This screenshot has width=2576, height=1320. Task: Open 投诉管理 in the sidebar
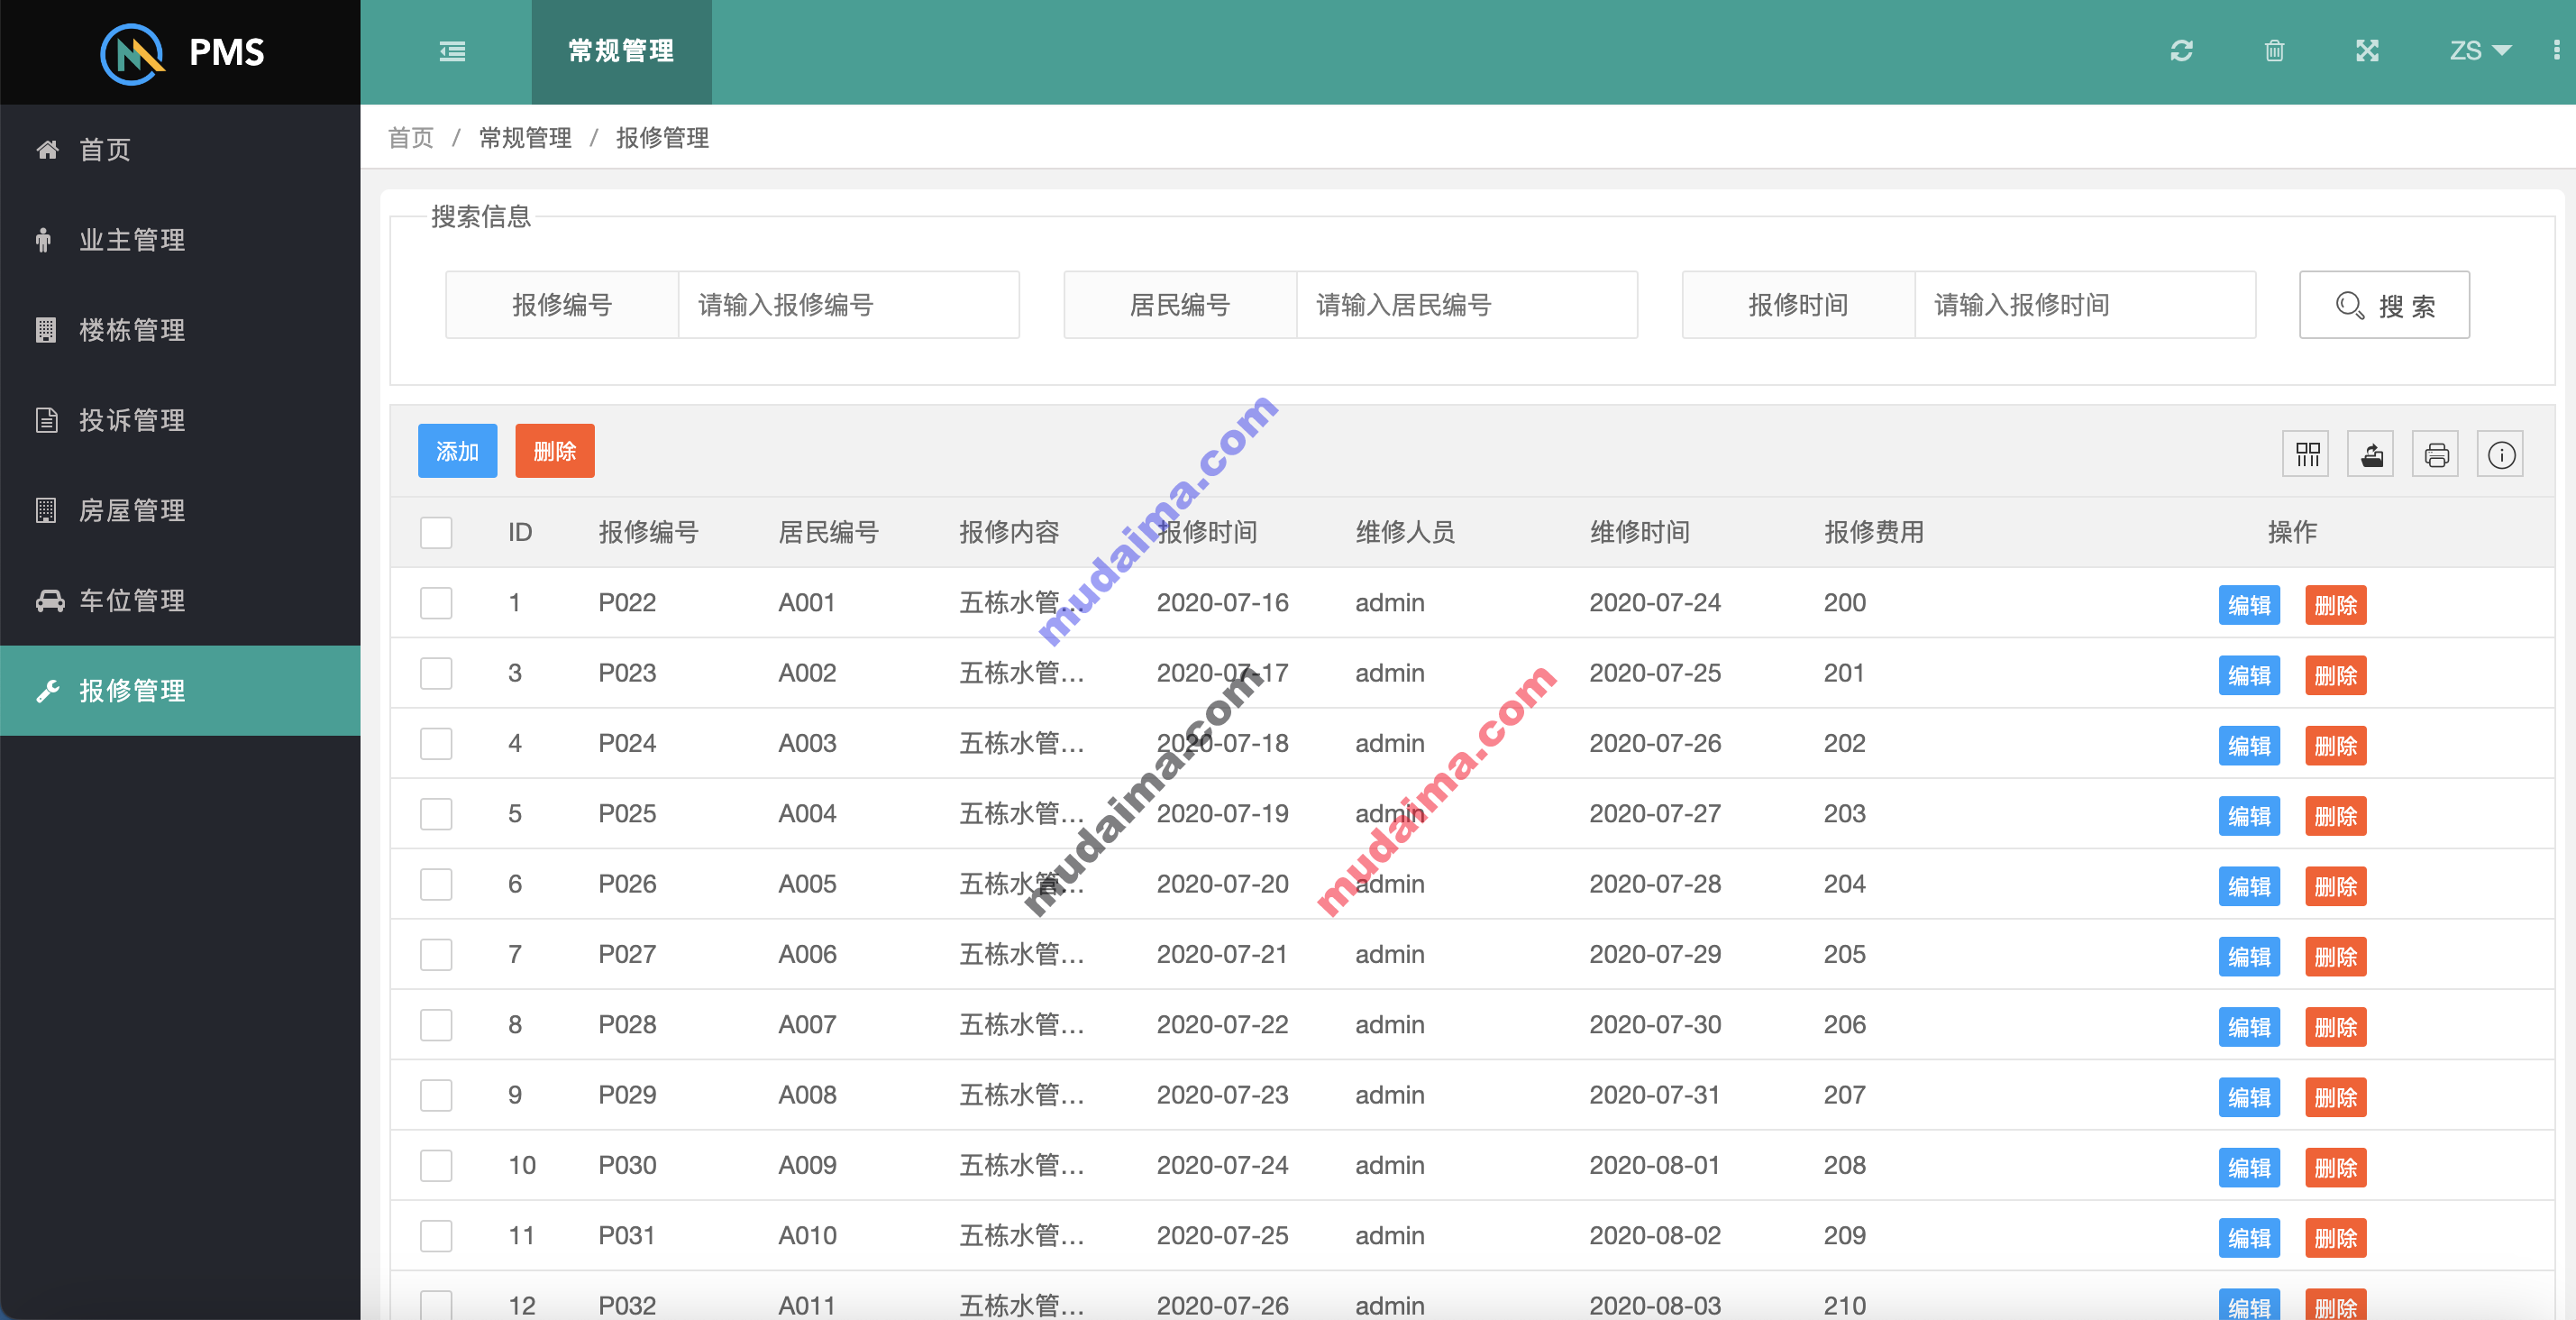click(180, 420)
